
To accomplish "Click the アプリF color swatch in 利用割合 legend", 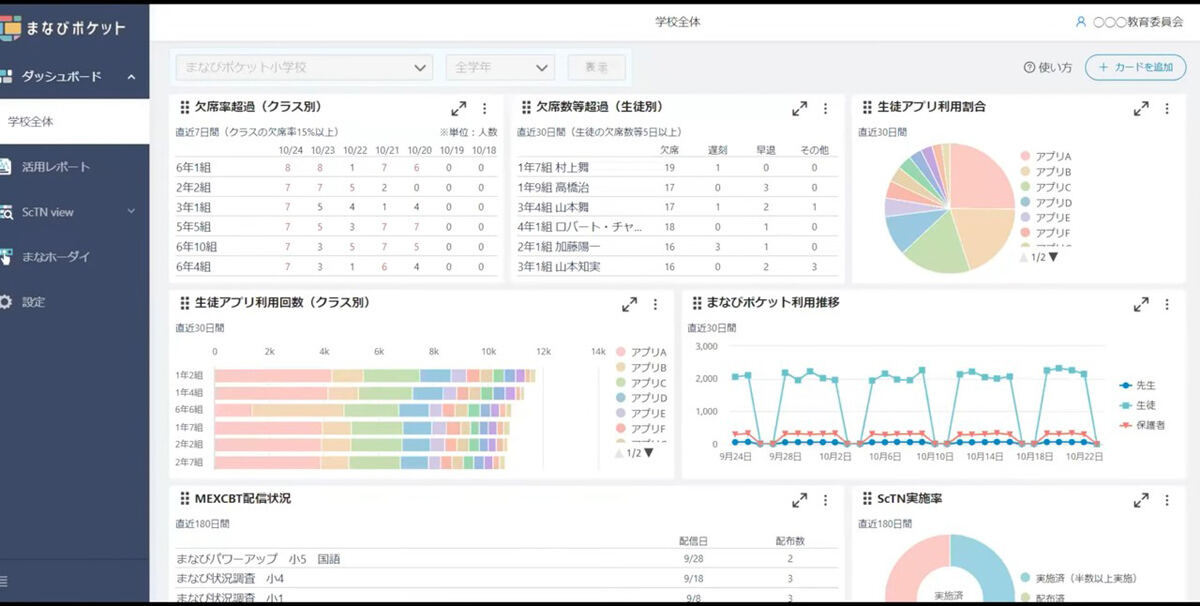I will (1024, 232).
